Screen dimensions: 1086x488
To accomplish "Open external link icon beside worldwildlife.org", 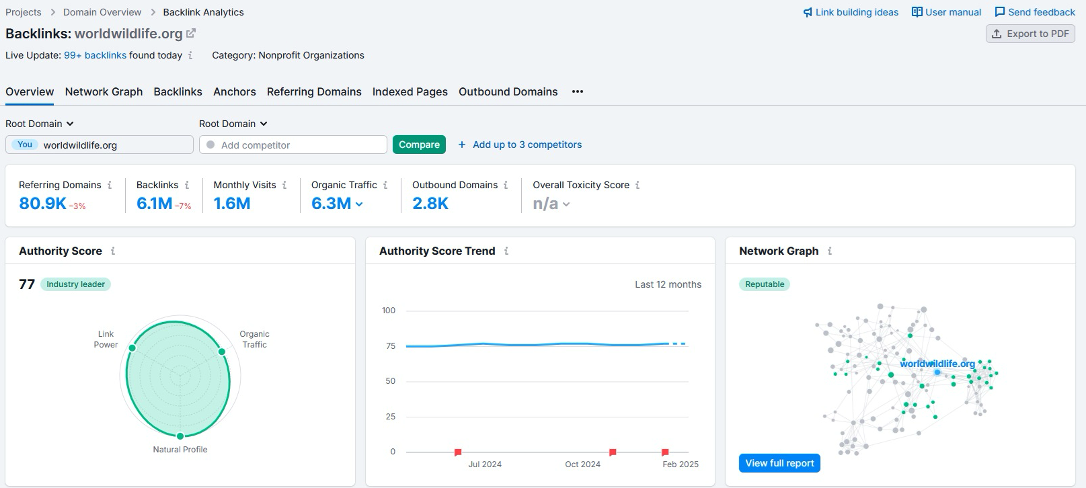I will point(191,33).
